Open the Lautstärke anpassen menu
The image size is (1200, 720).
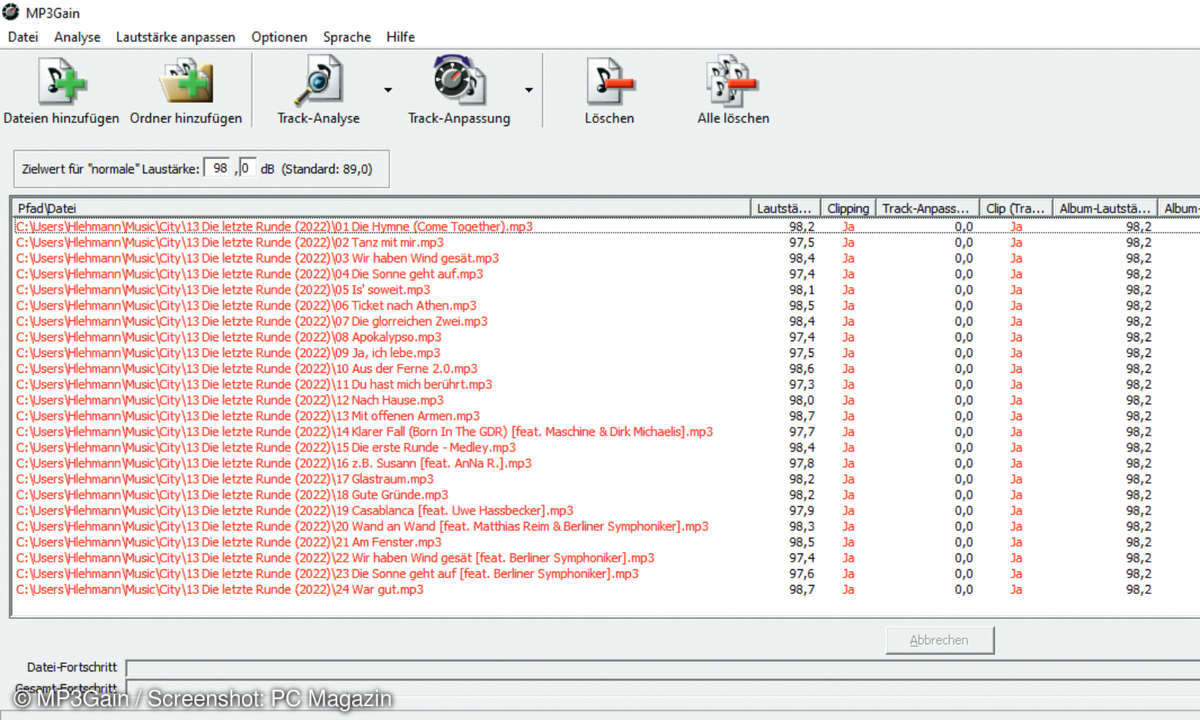tap(176, 37)
